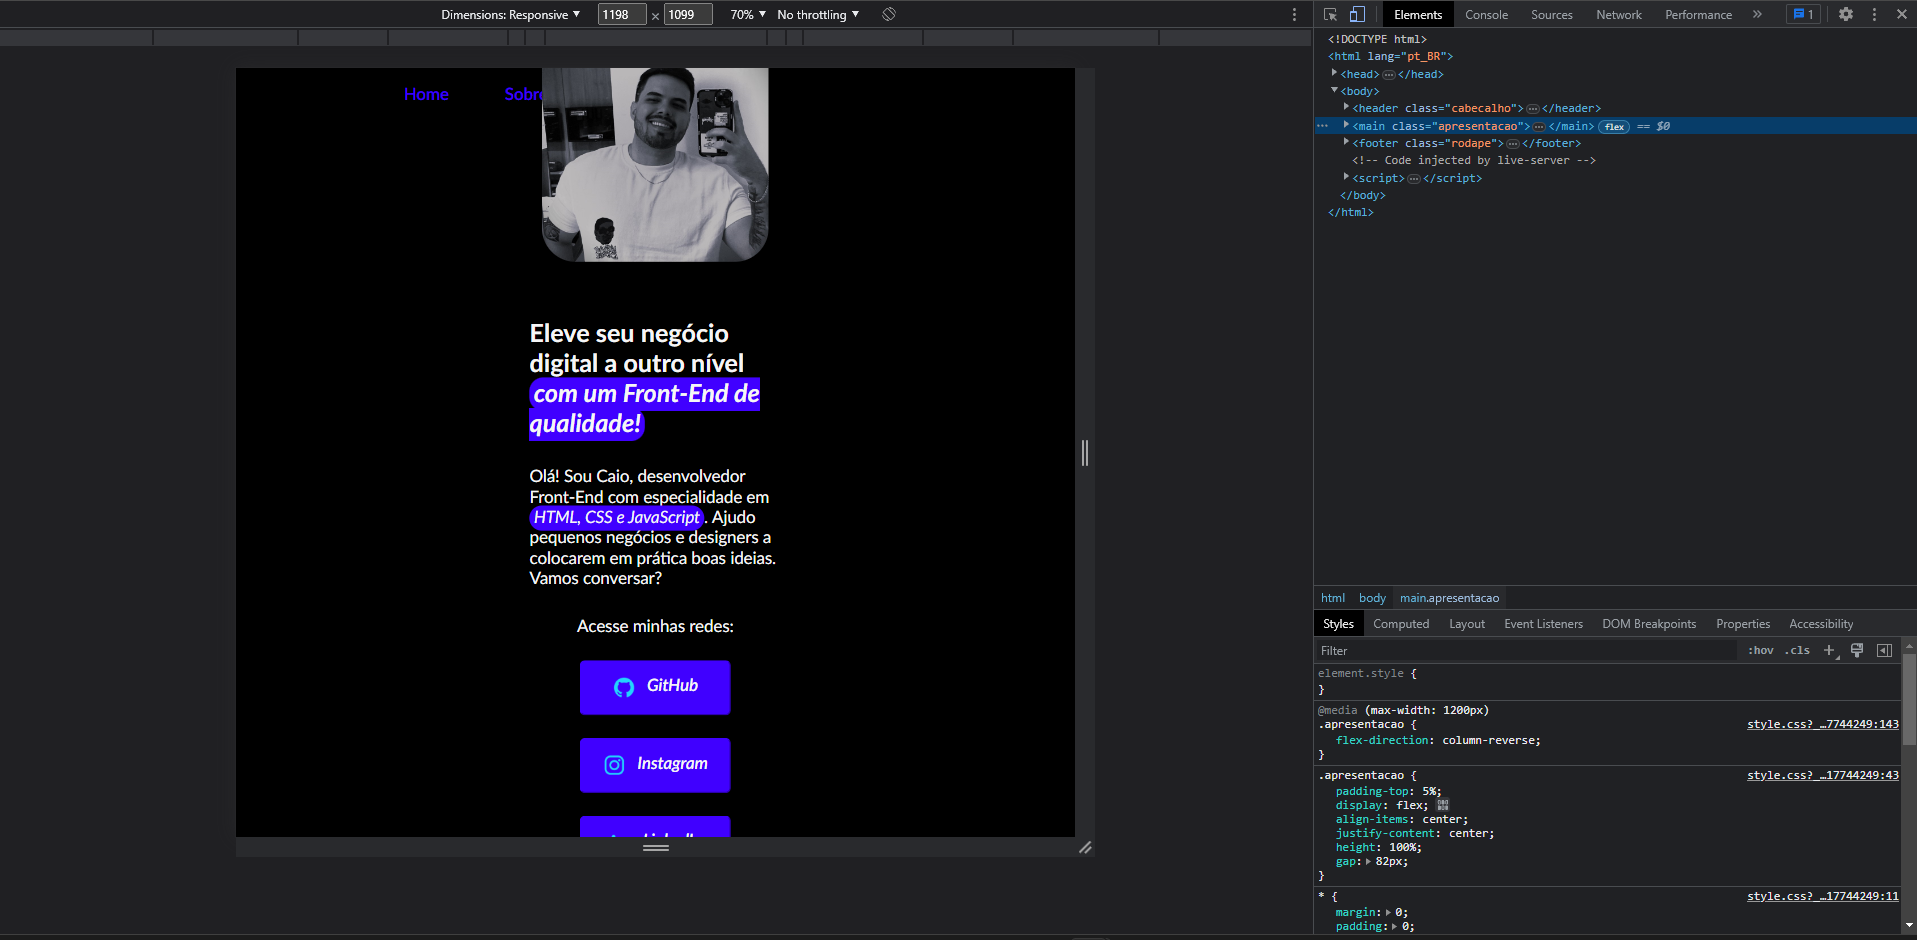Close the DevTools panel
Viewport: 1917px width, 940px height.
[x=1902, y=14]
